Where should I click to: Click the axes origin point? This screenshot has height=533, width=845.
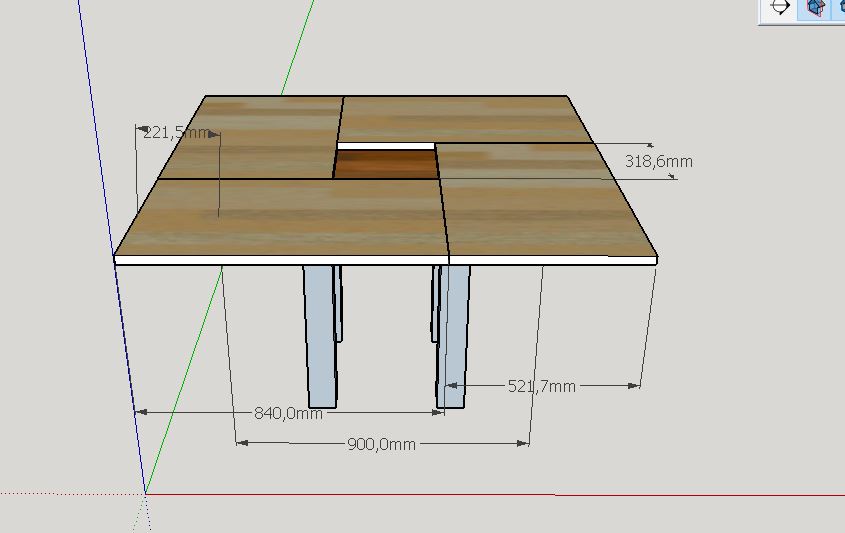[146, 493]
